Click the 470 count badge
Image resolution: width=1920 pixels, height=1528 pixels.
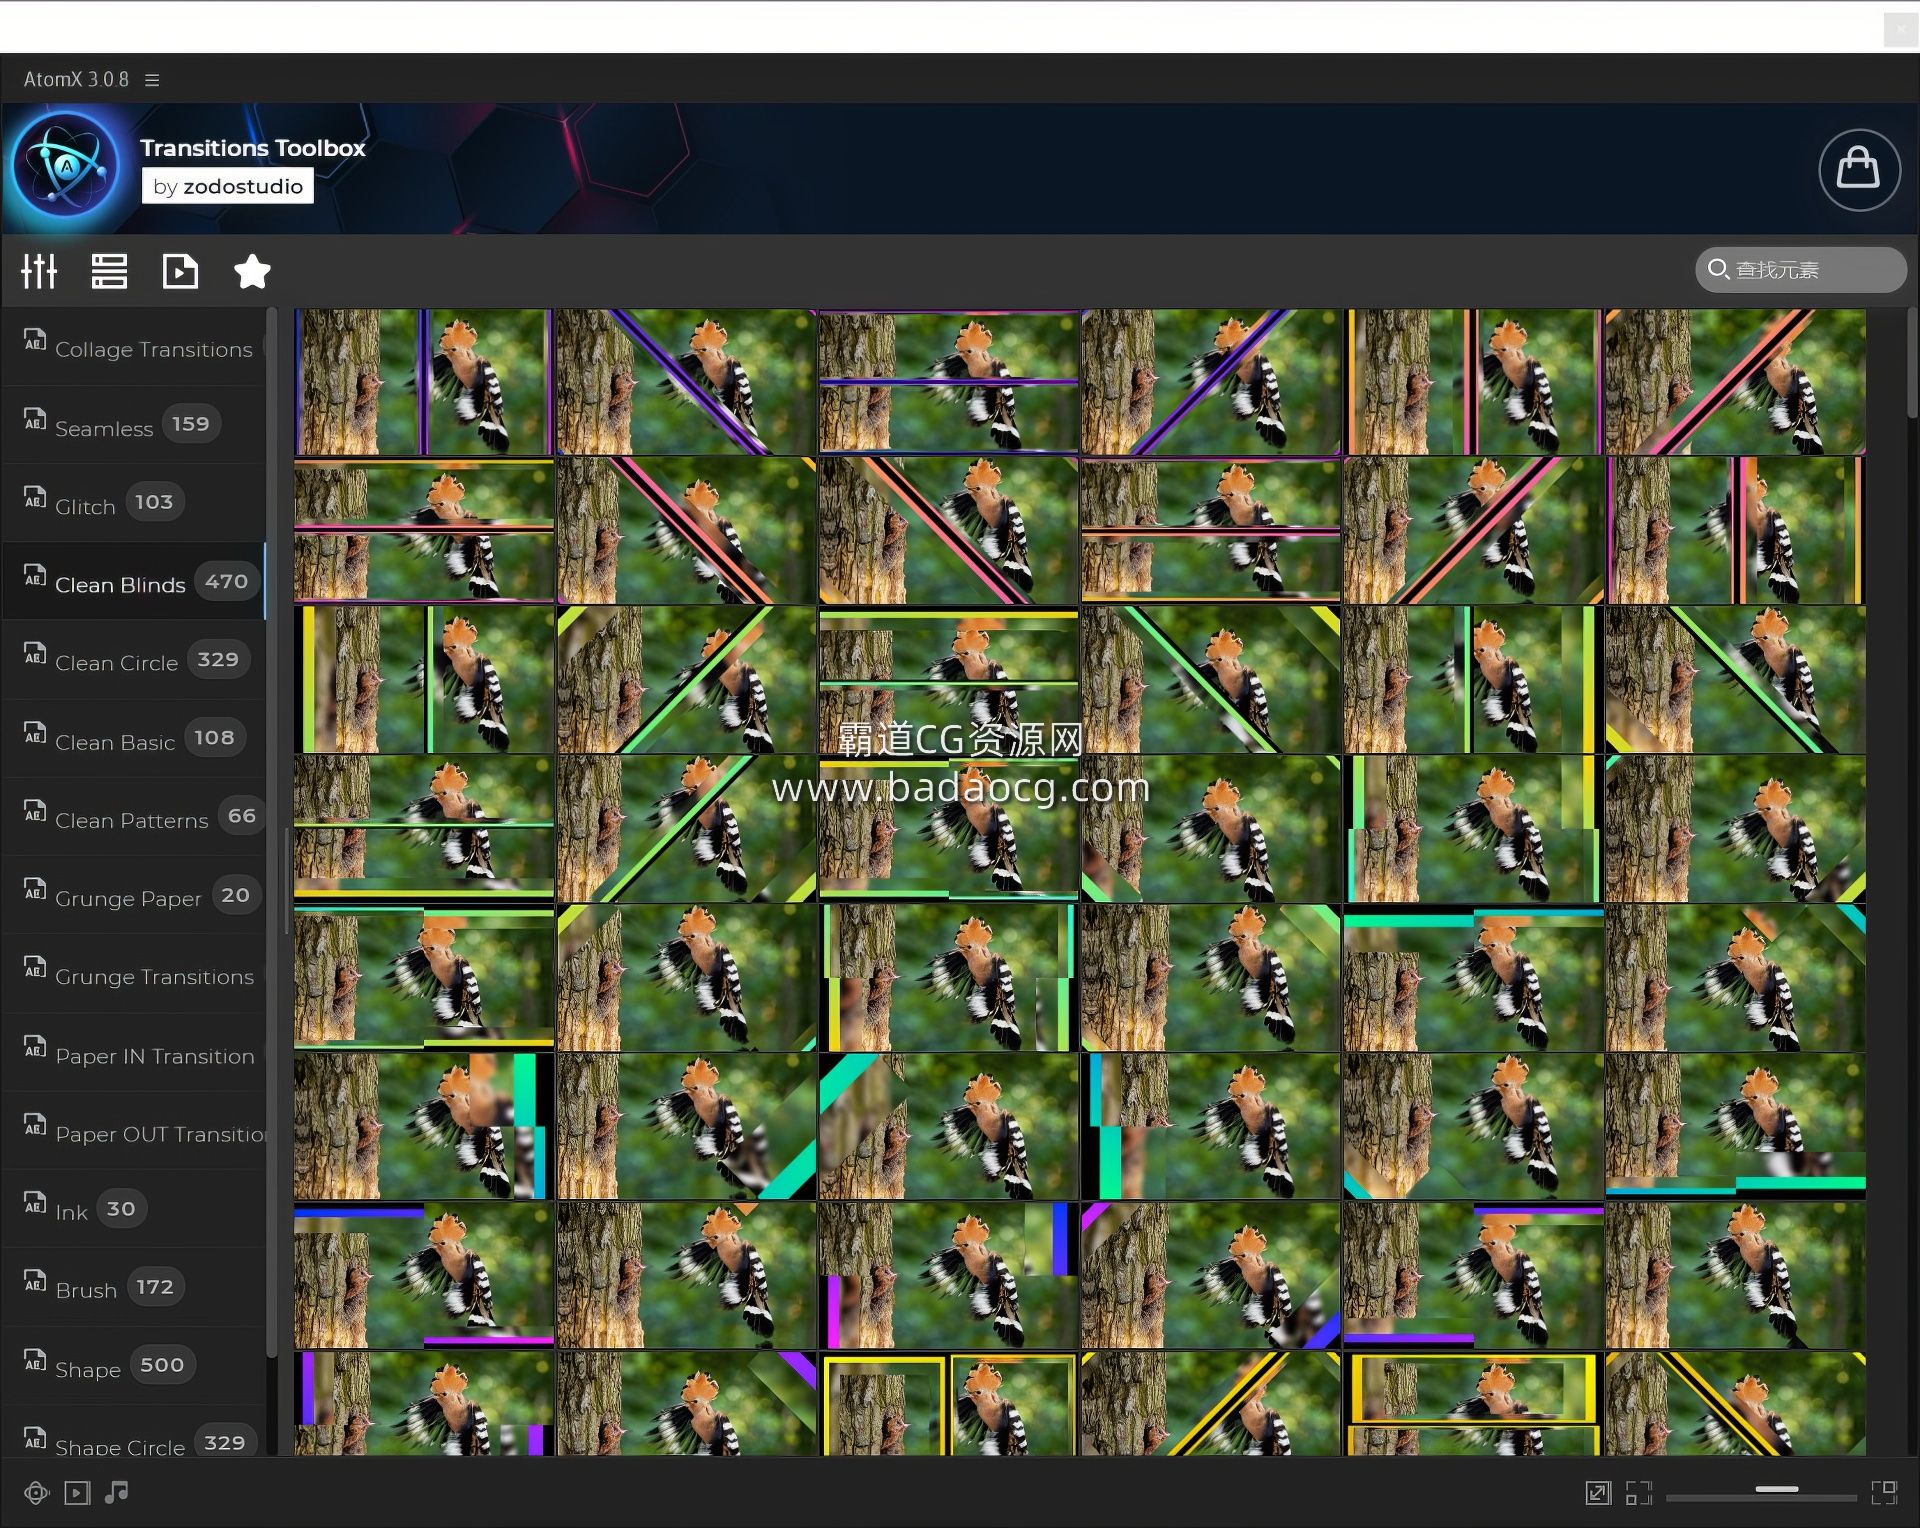pos(227,581)
